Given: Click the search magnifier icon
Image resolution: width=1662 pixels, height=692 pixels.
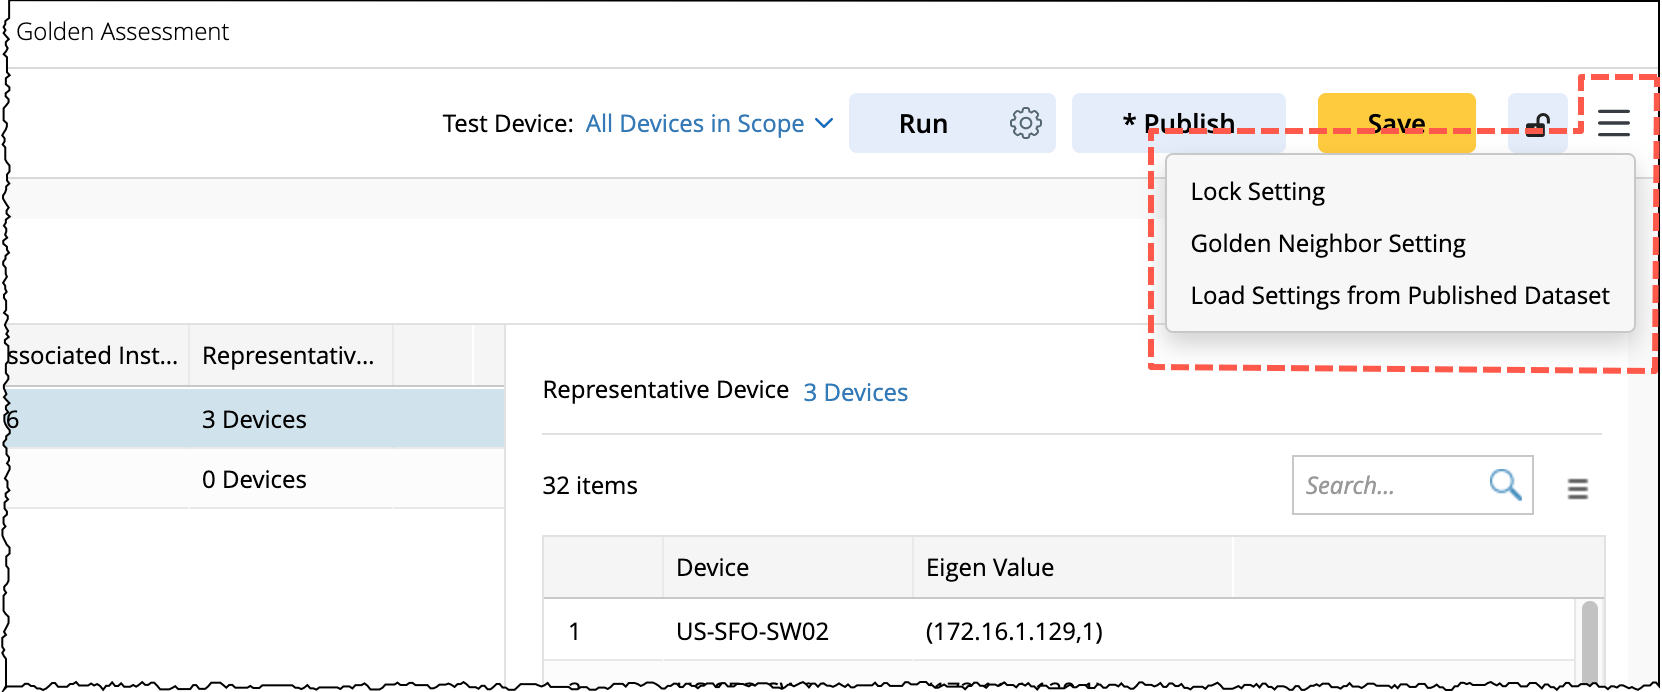Looking at the screenshot, I should coord(1505,485).
